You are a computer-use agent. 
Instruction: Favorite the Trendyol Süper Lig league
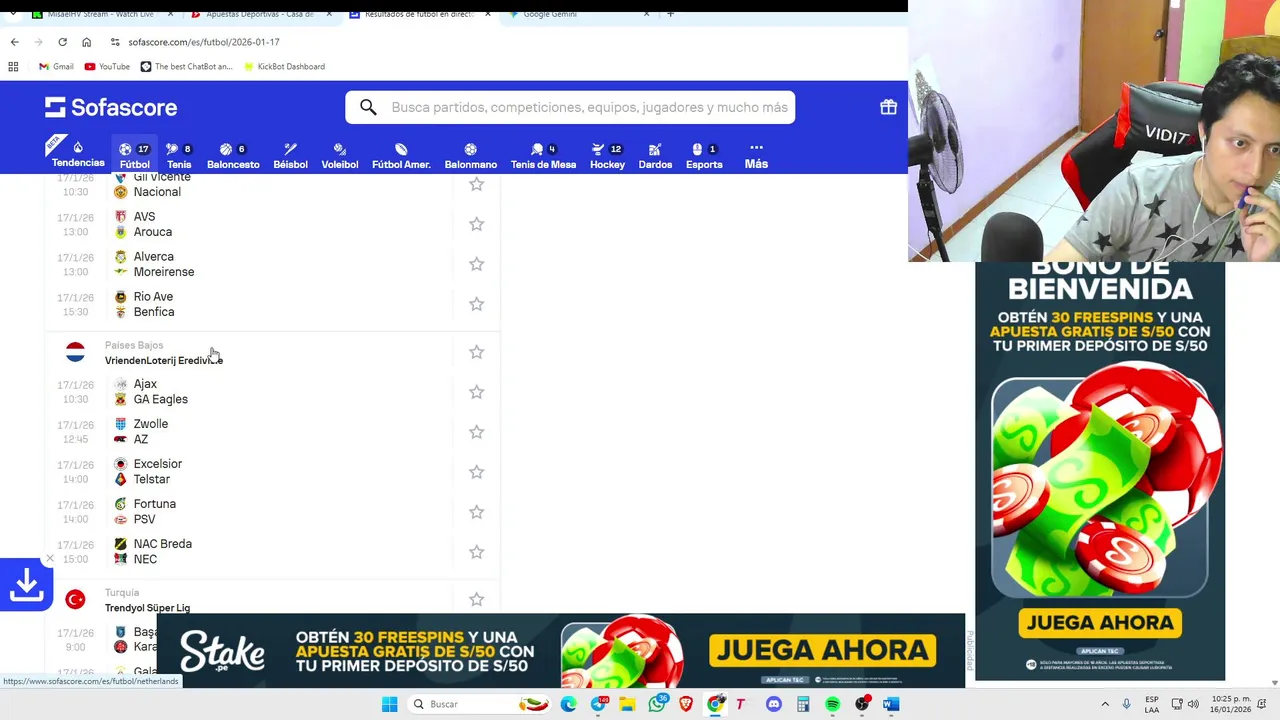pyautogui.click(x=476, y=599)
